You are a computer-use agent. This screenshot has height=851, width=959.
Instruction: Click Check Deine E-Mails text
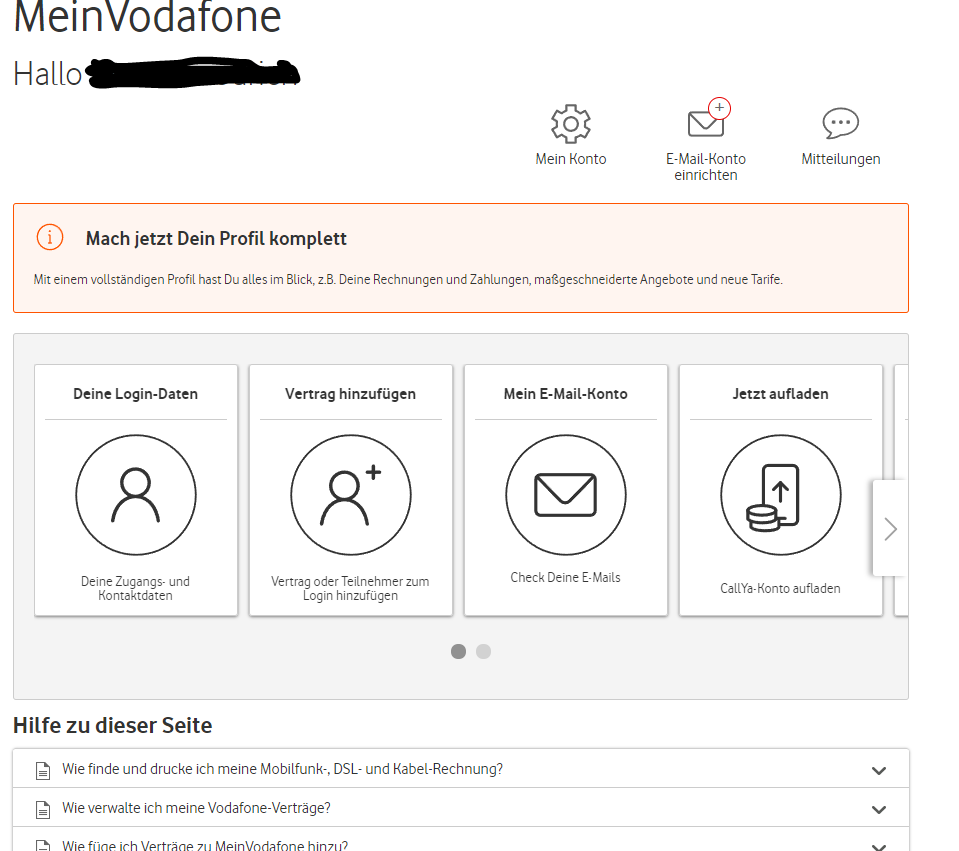click(x=566, y=578)
